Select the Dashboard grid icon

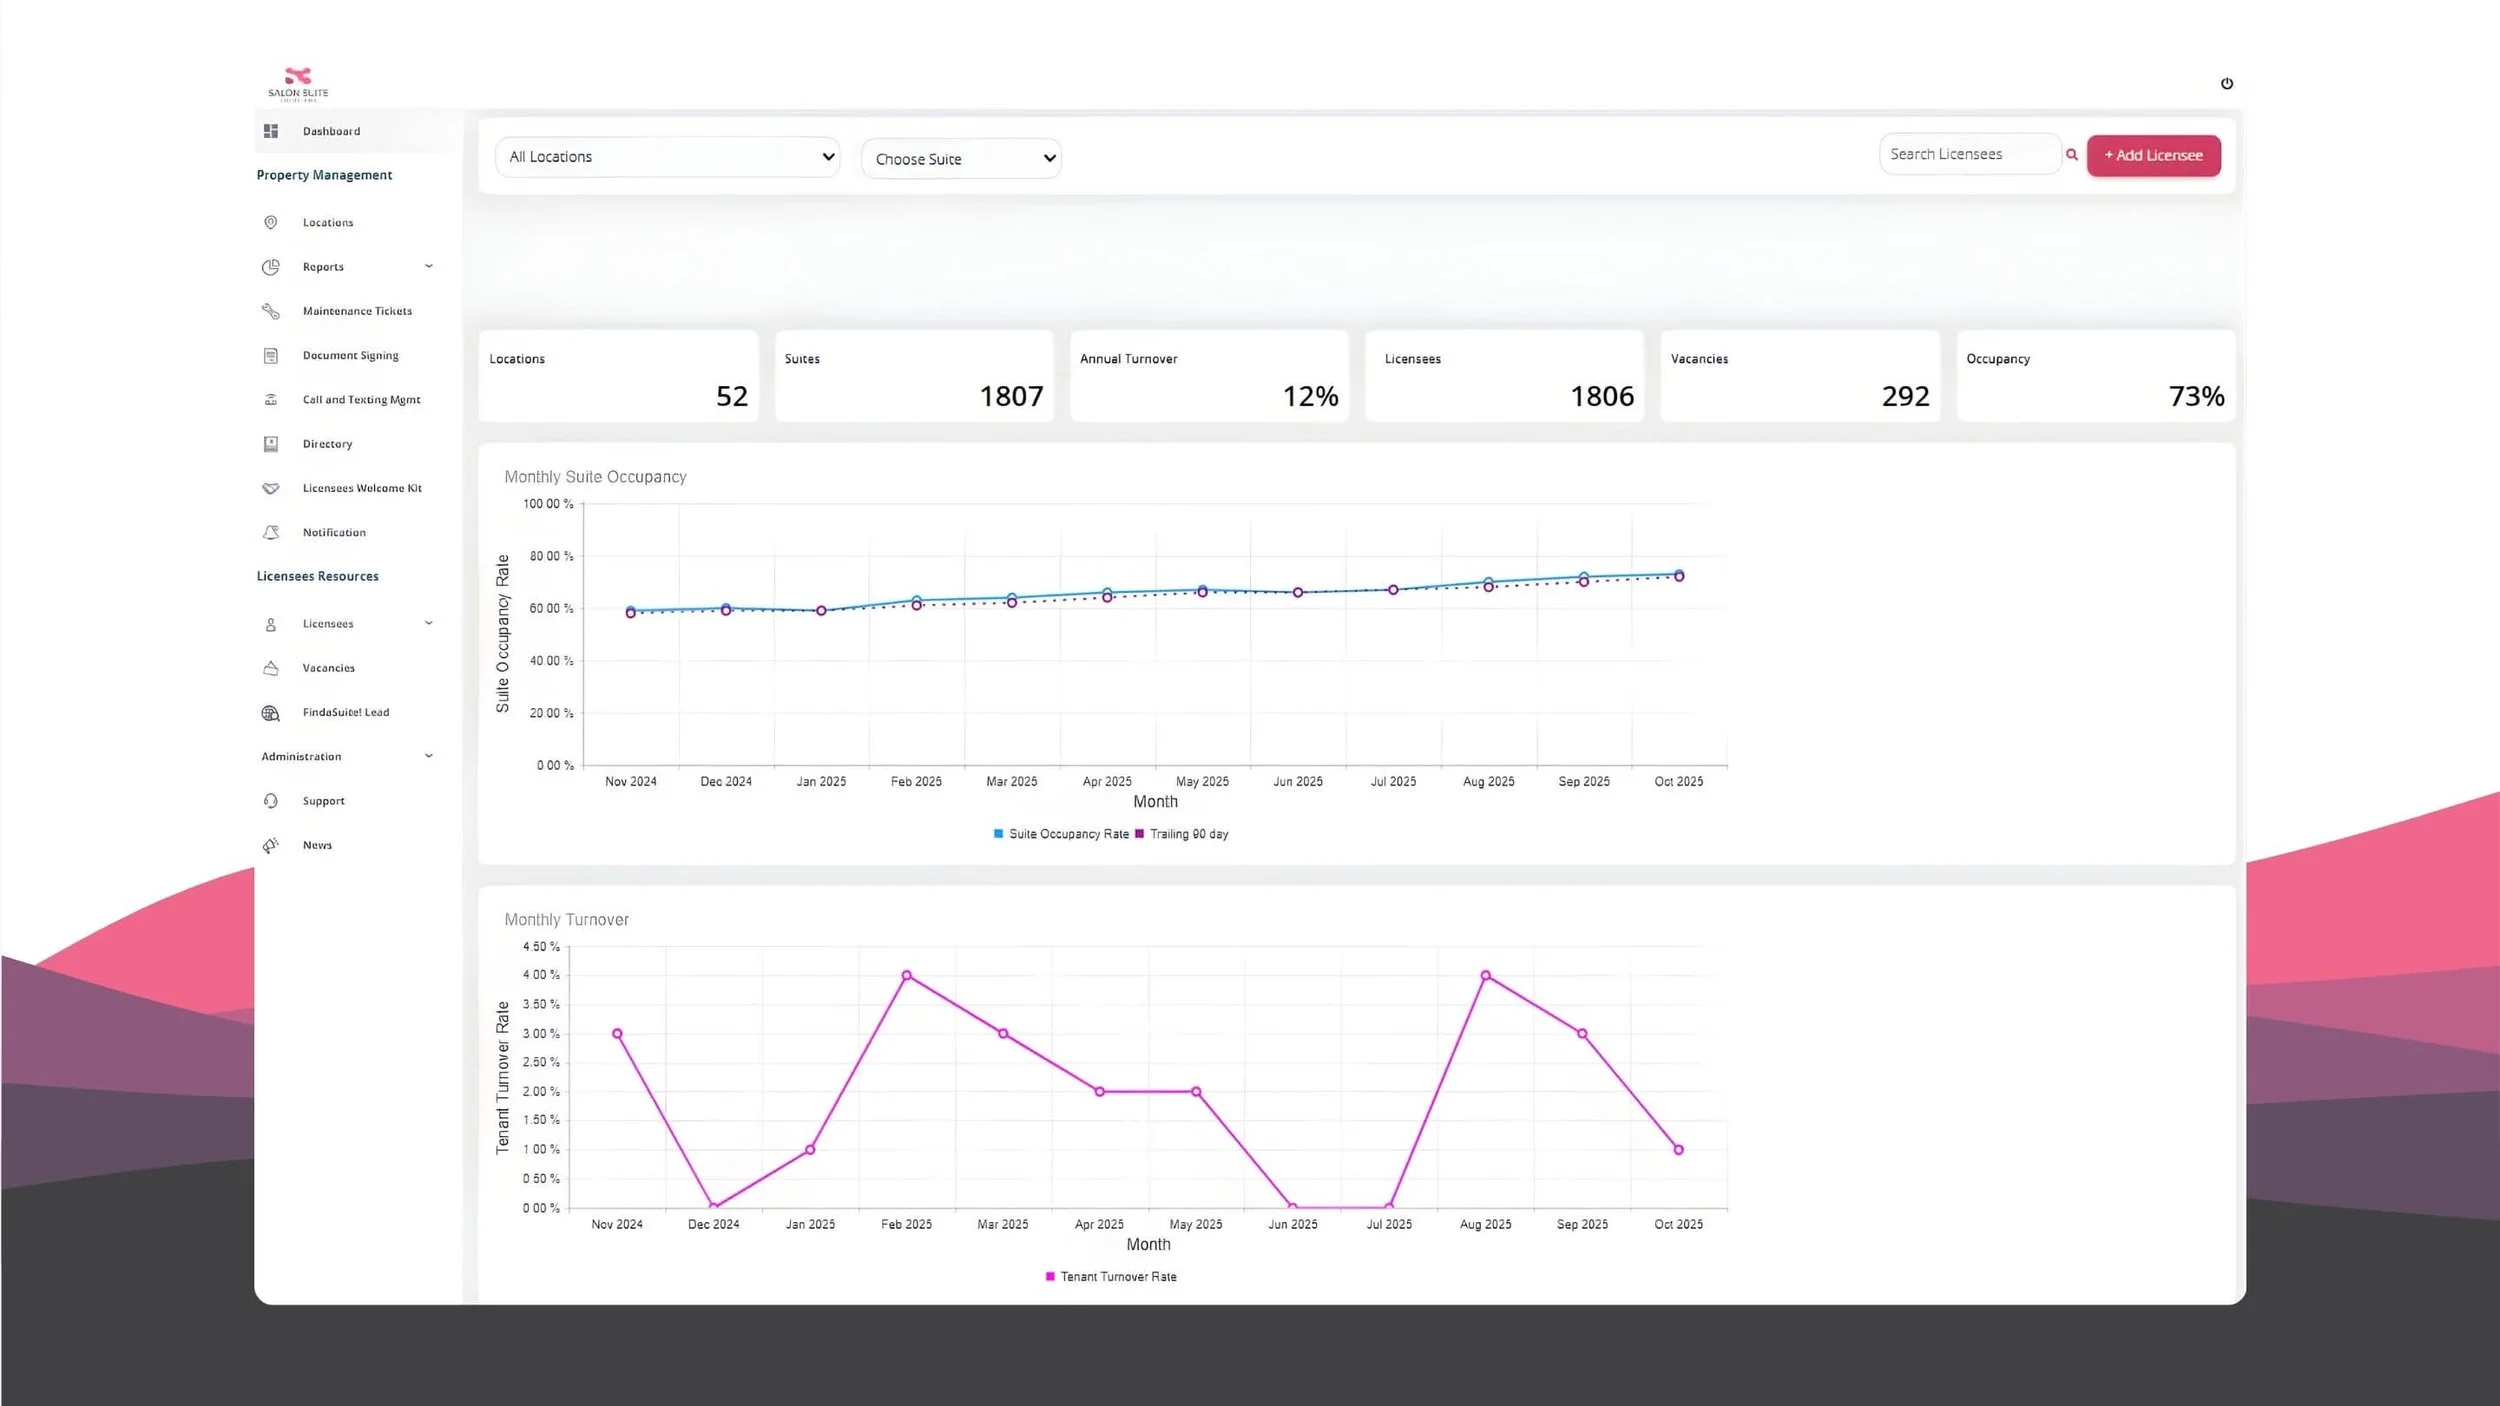click(x=271, y=130)
